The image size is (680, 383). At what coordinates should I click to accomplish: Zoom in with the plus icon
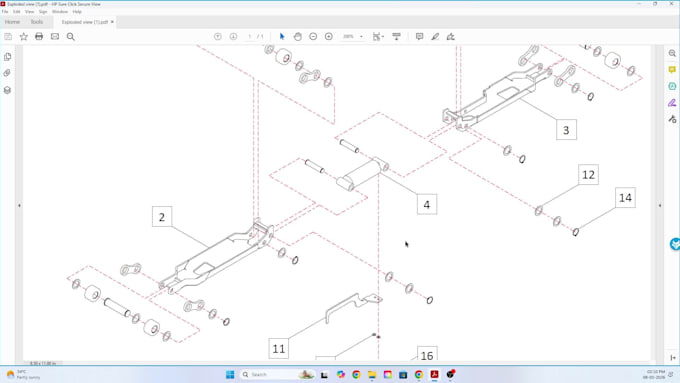[x=329, y=37]
